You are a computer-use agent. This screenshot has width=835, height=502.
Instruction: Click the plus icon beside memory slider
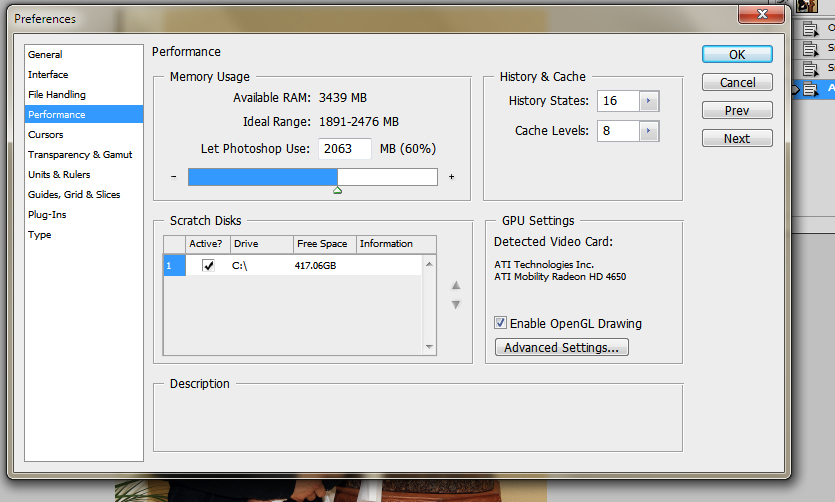coord(451,177)
